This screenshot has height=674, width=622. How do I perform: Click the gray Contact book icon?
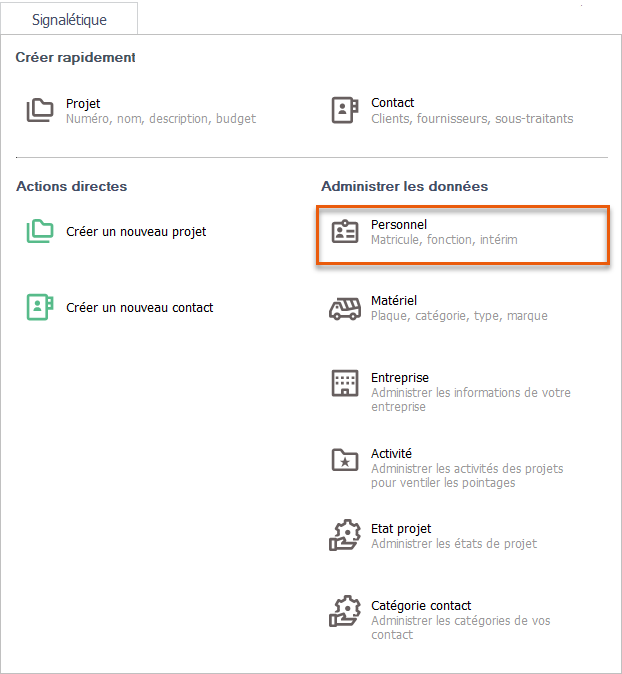click(345, 110)
